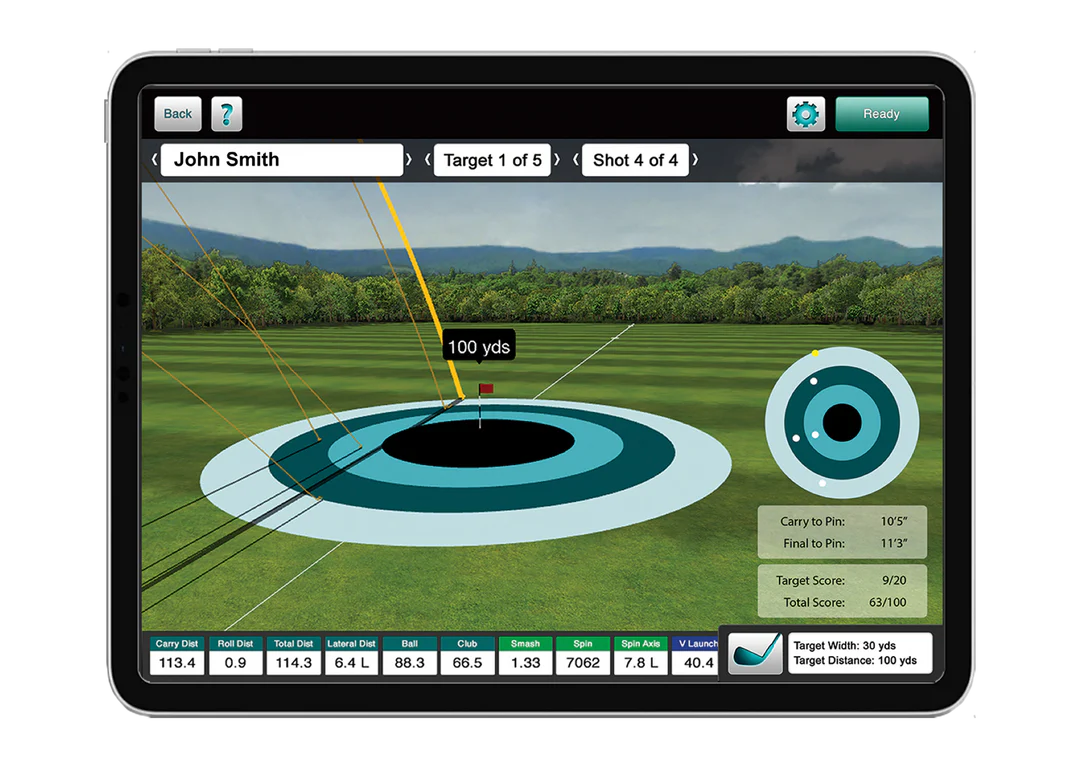Screen dimensions: 1080x766
Task: Click the John Smith name field
Action: coord(282,160)
